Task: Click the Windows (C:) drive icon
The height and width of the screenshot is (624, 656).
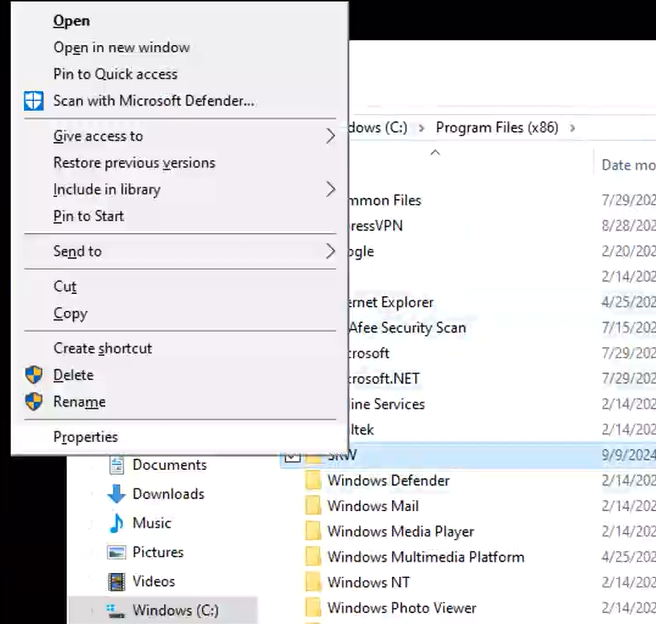Action: tap(115, 611)
